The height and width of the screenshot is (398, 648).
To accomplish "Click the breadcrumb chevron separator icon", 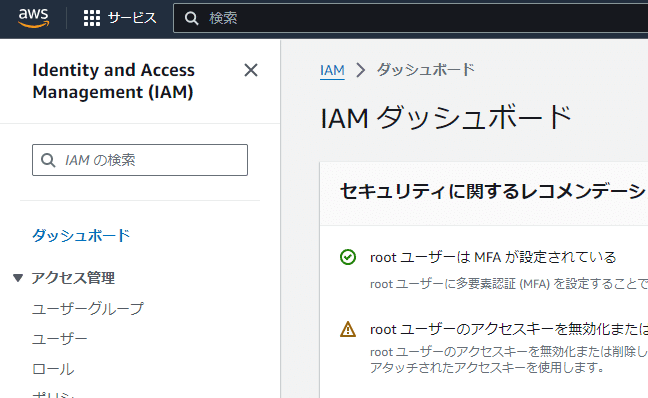I will click(x=361, y=70).
